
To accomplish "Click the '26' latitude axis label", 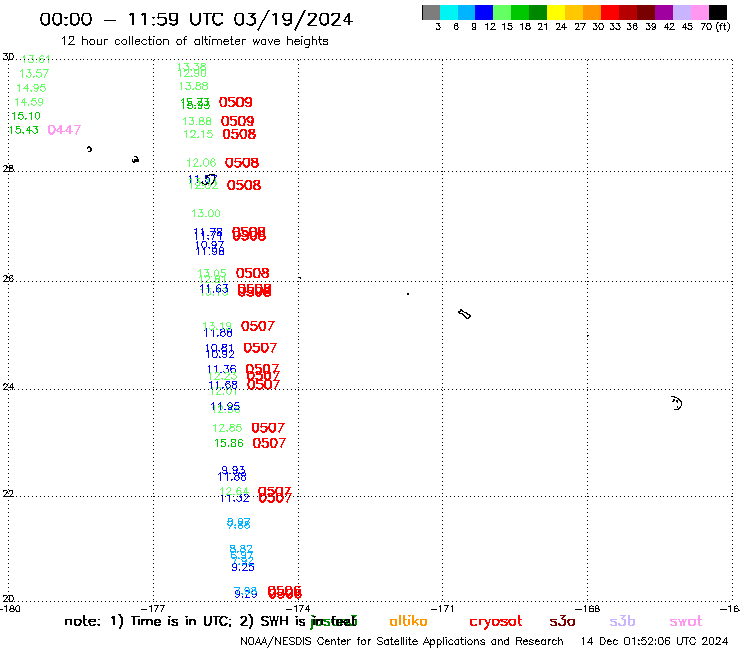I will (8, 279).
